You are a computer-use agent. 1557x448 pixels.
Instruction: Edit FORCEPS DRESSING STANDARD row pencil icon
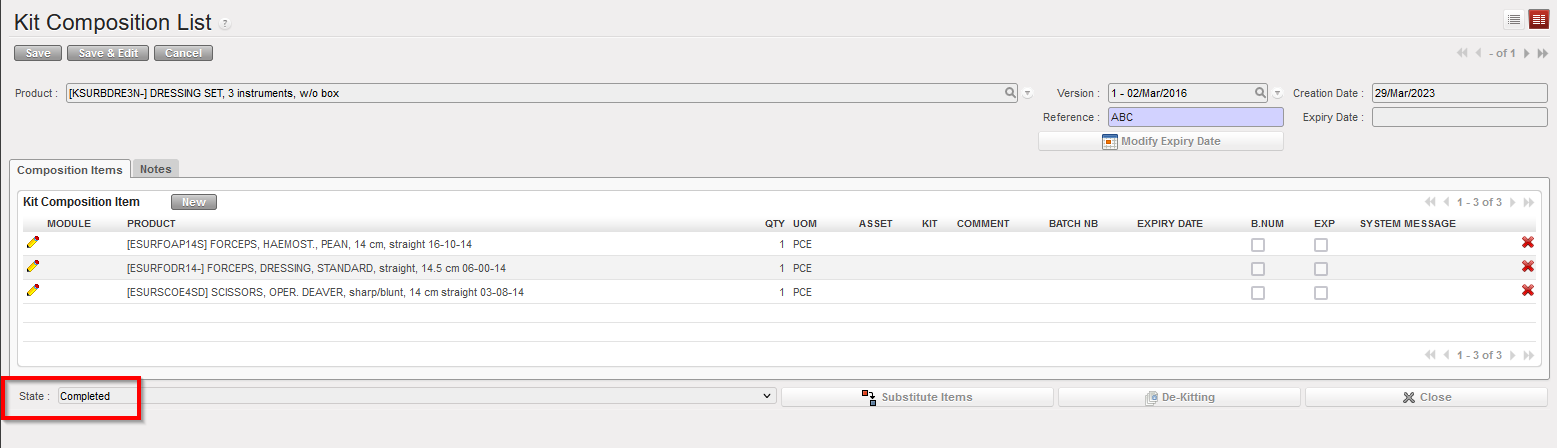click(x=33, y=266)
